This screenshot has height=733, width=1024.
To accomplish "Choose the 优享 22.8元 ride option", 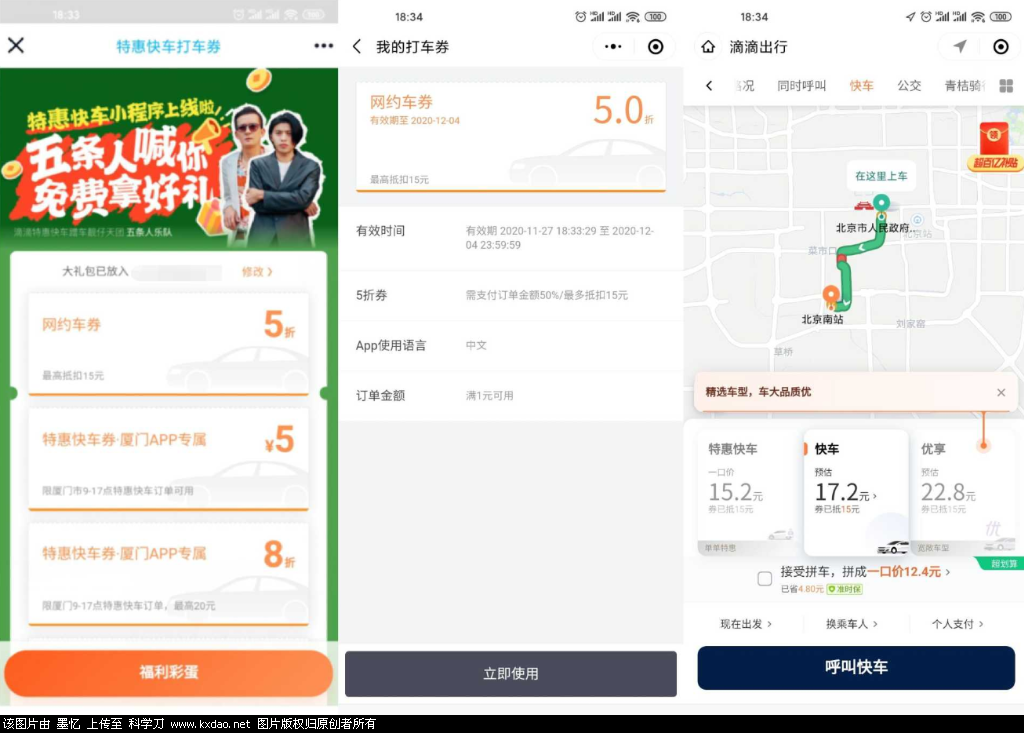I will (x=967, y=493).
